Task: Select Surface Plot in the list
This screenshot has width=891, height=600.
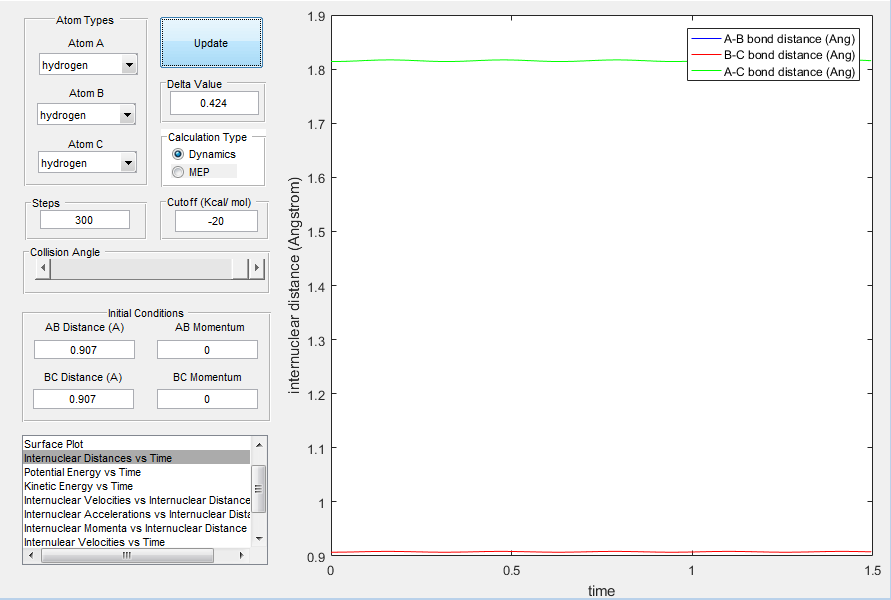Action: pos(136,444)
